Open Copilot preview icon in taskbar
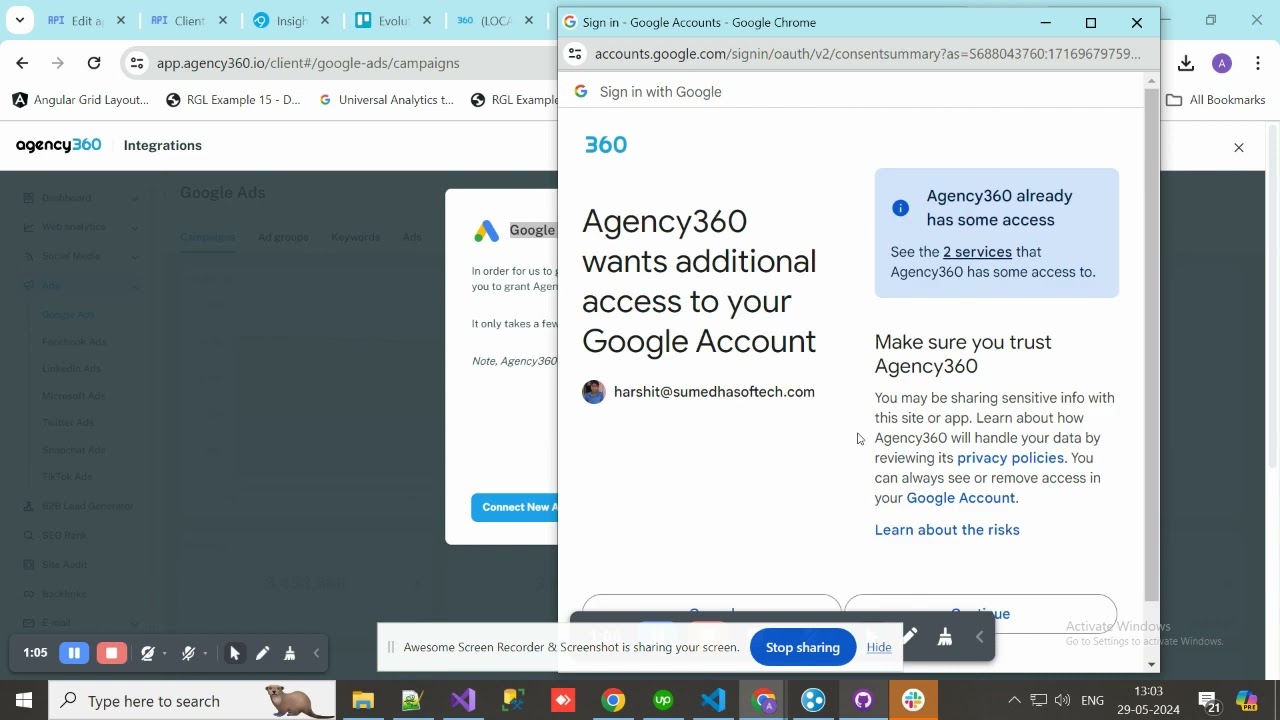 pos(1247,702)
